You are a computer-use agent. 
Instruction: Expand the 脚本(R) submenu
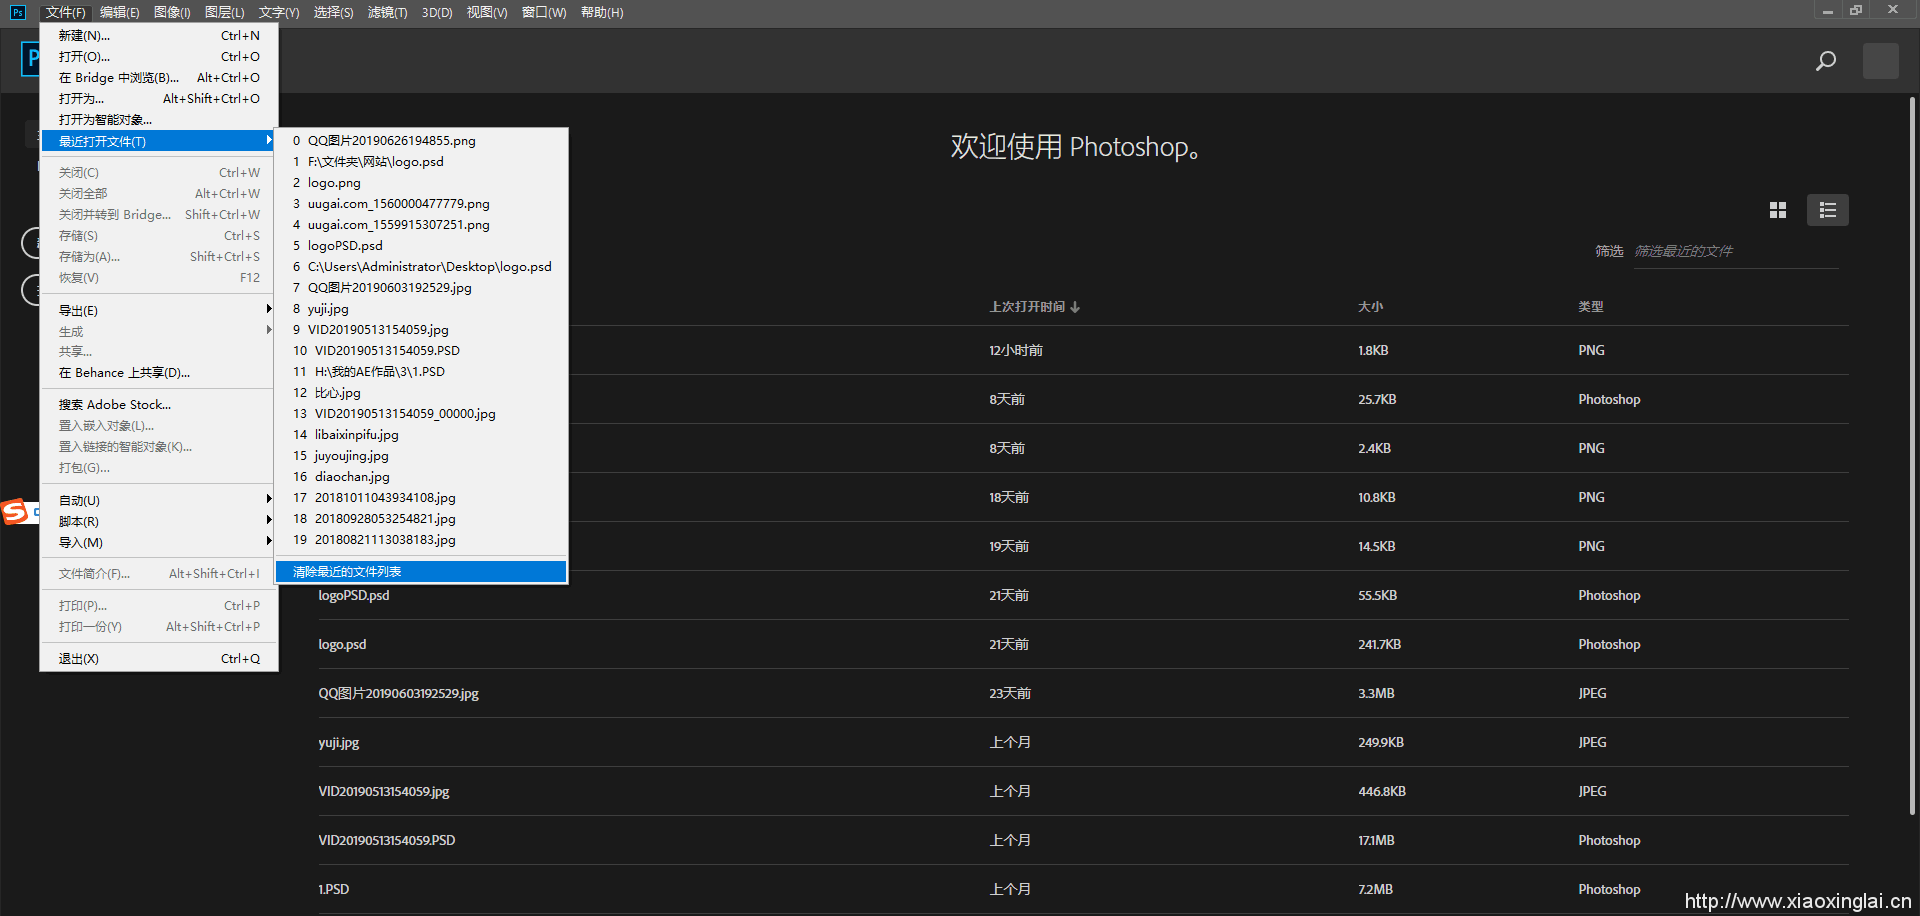point(159,521)
